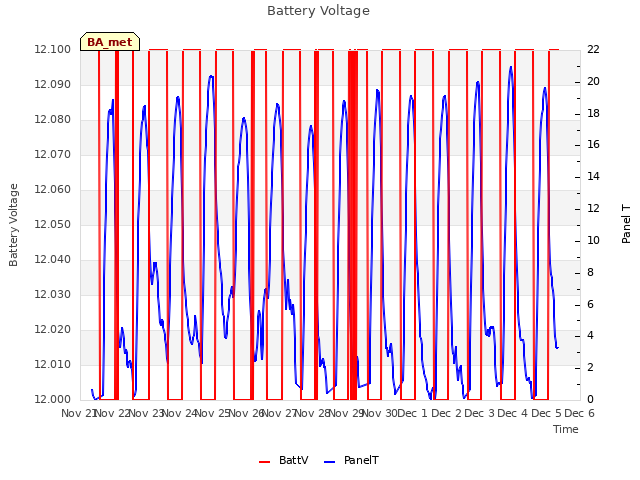Click the 18 tick on Panel T axis
The height and width of the screenshot is (480, 640).
tap(593, 113)
